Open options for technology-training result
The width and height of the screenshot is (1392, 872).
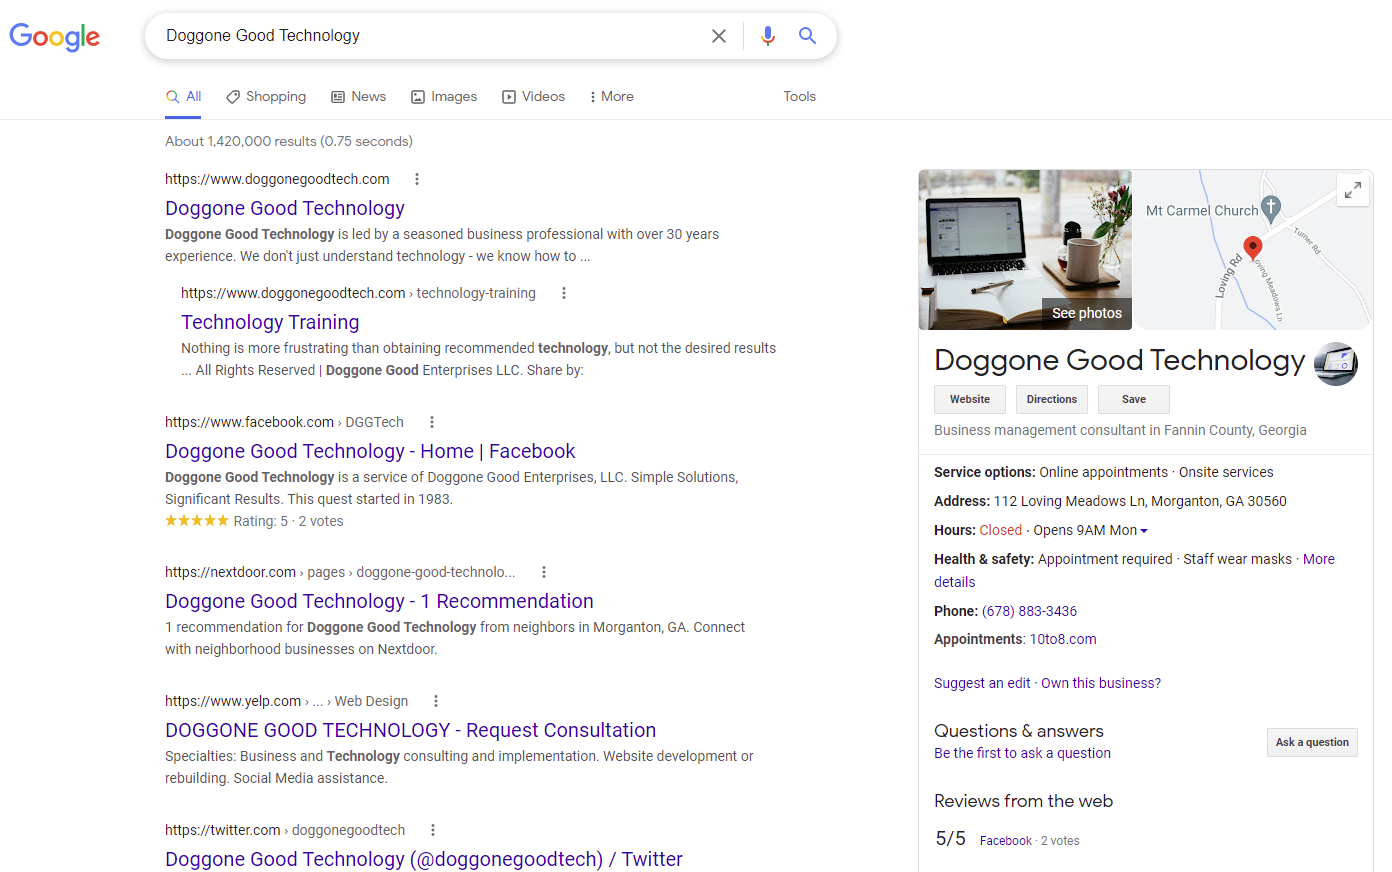click(x=564, y=293)
